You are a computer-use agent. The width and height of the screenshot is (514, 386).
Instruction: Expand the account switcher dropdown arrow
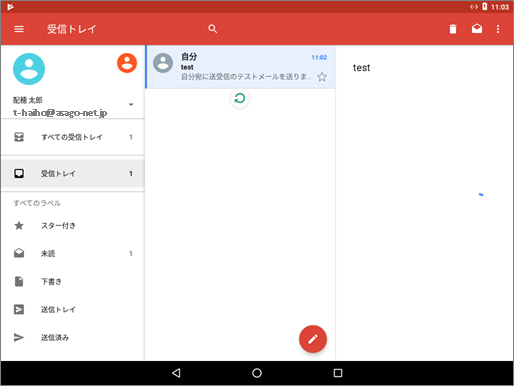[131, 104]
